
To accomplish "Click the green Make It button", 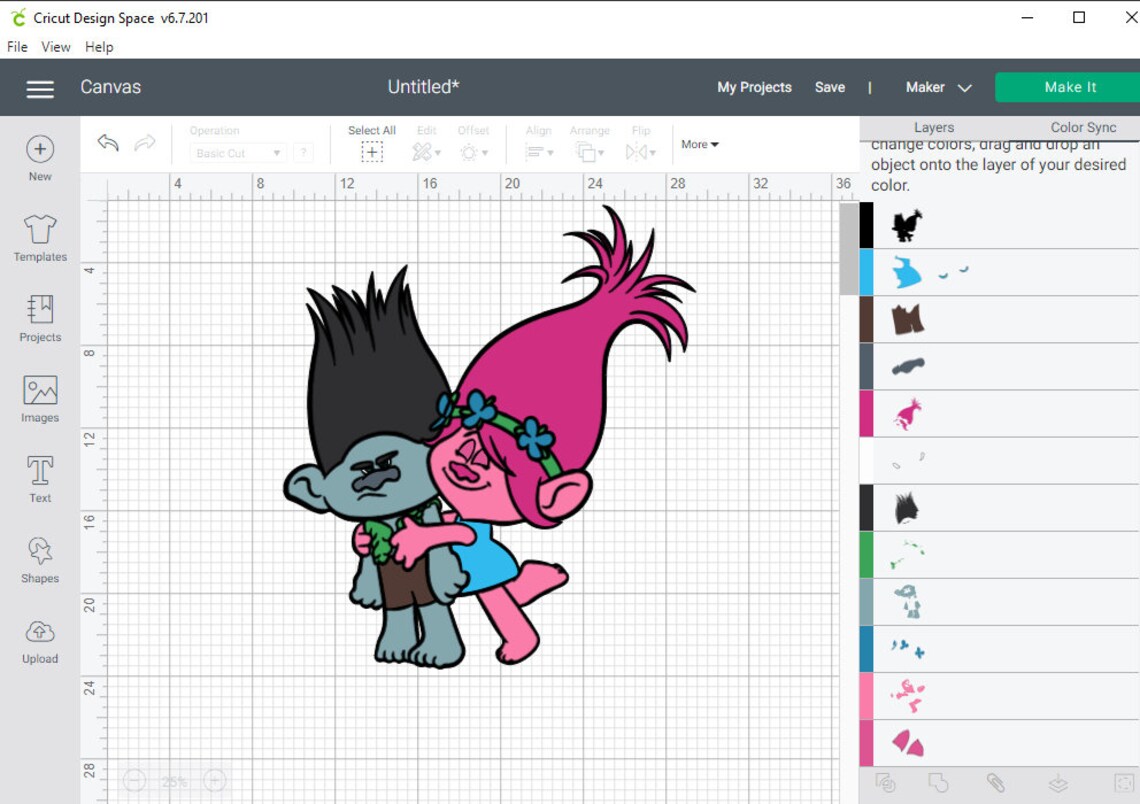I will (x=1067, y=87).
